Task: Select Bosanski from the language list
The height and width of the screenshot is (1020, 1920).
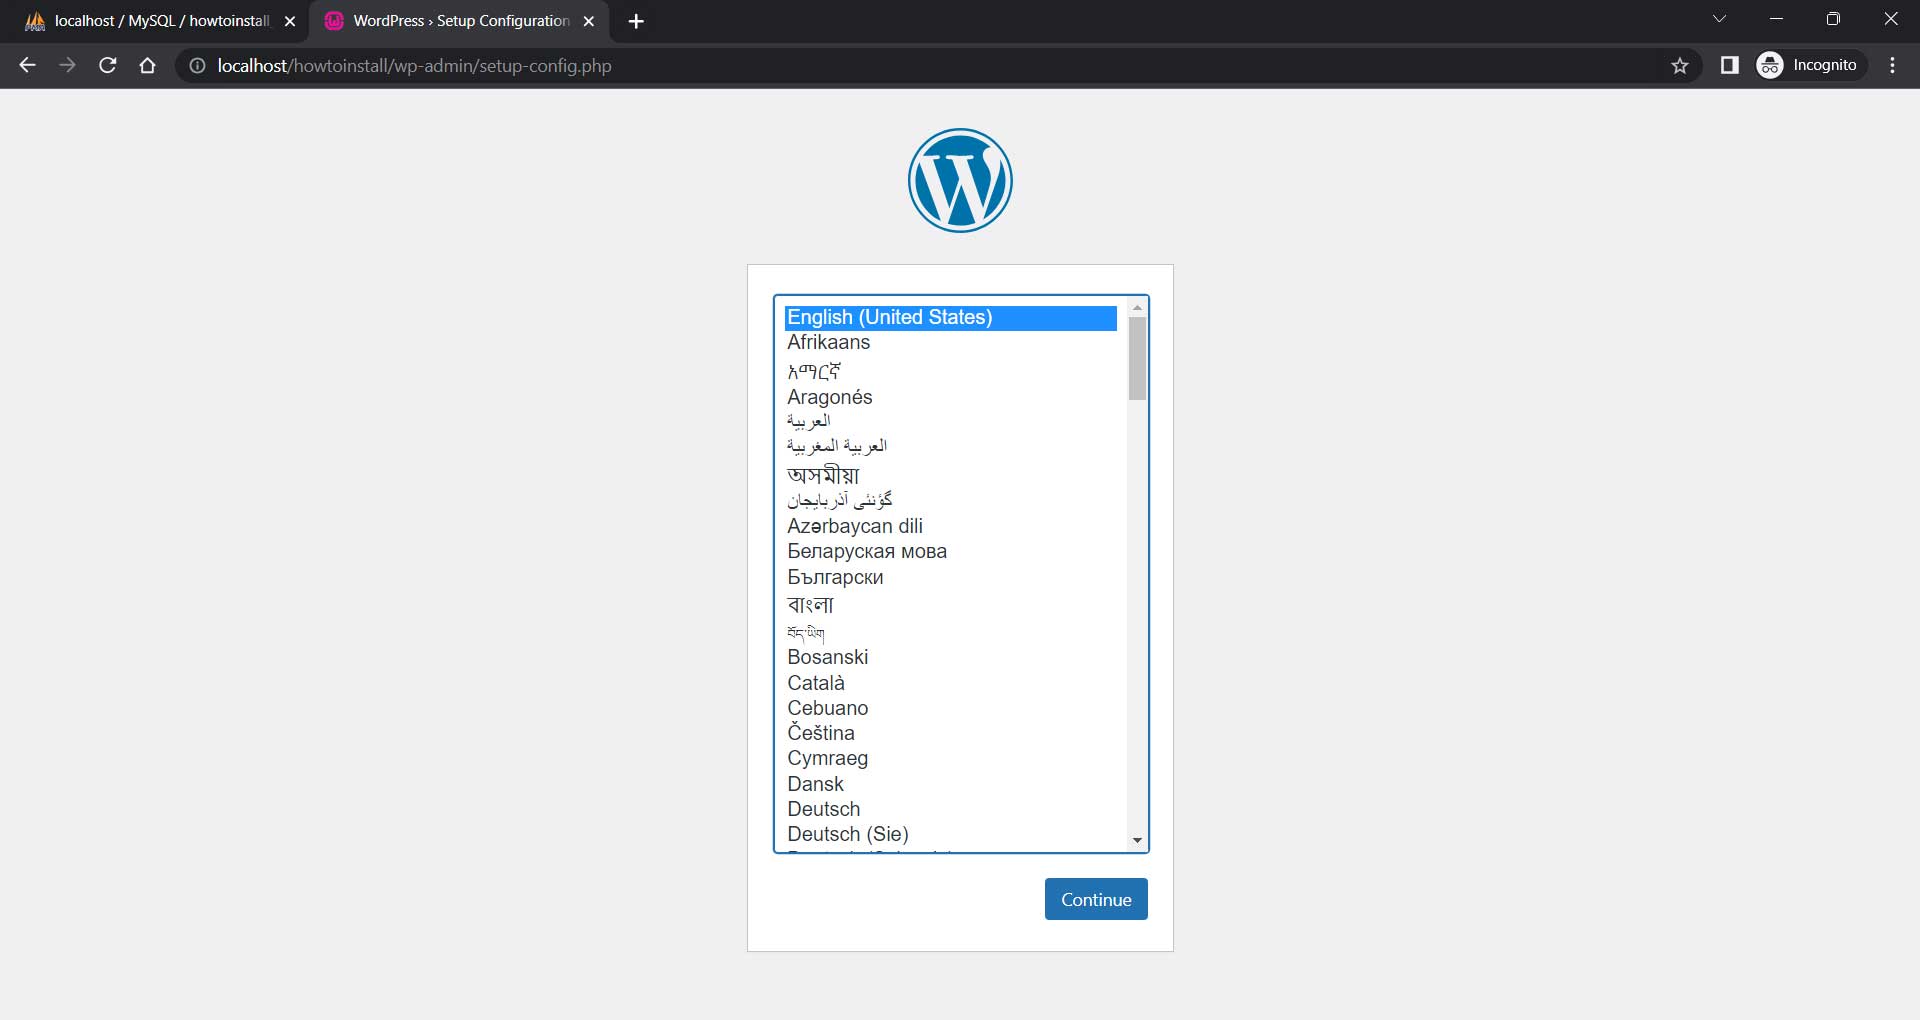Action: click(827, 657)
